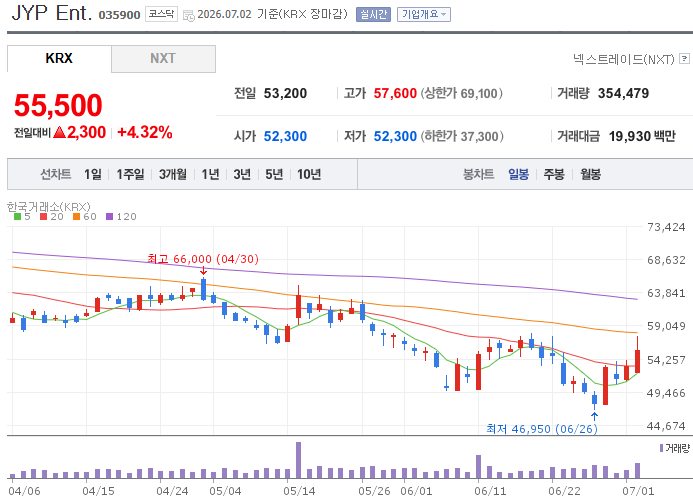Select the 일봉 daily candle chart
This screenshot has width=693, height=499.
click(x=518, y=174)
